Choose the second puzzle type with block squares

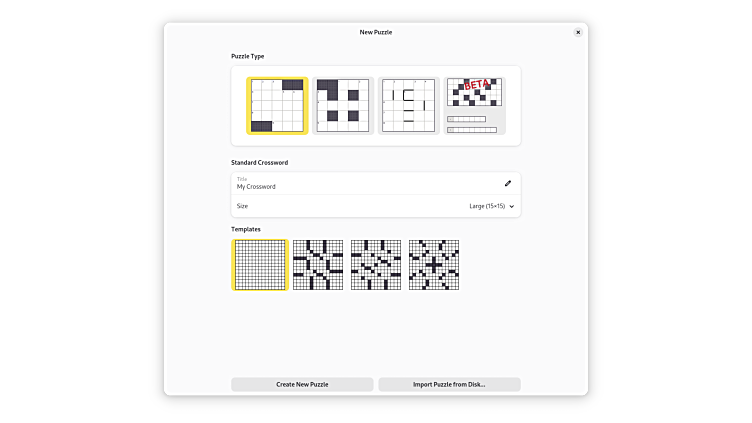click(342, 105)
